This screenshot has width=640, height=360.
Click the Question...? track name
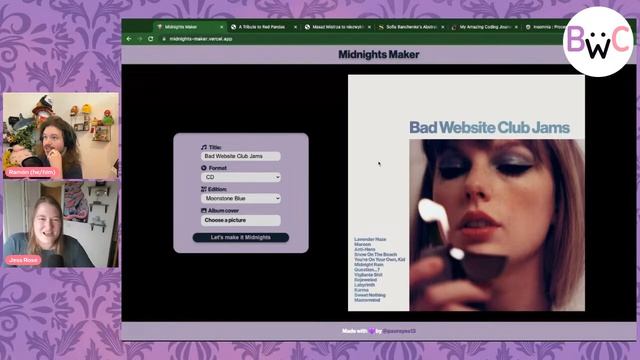(x=367, y=269)
